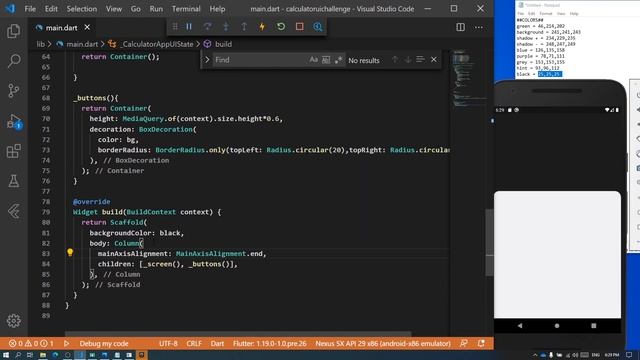Close the main.dart tab
The height and width of the screenshot is (360, 640).
point(87,27)
